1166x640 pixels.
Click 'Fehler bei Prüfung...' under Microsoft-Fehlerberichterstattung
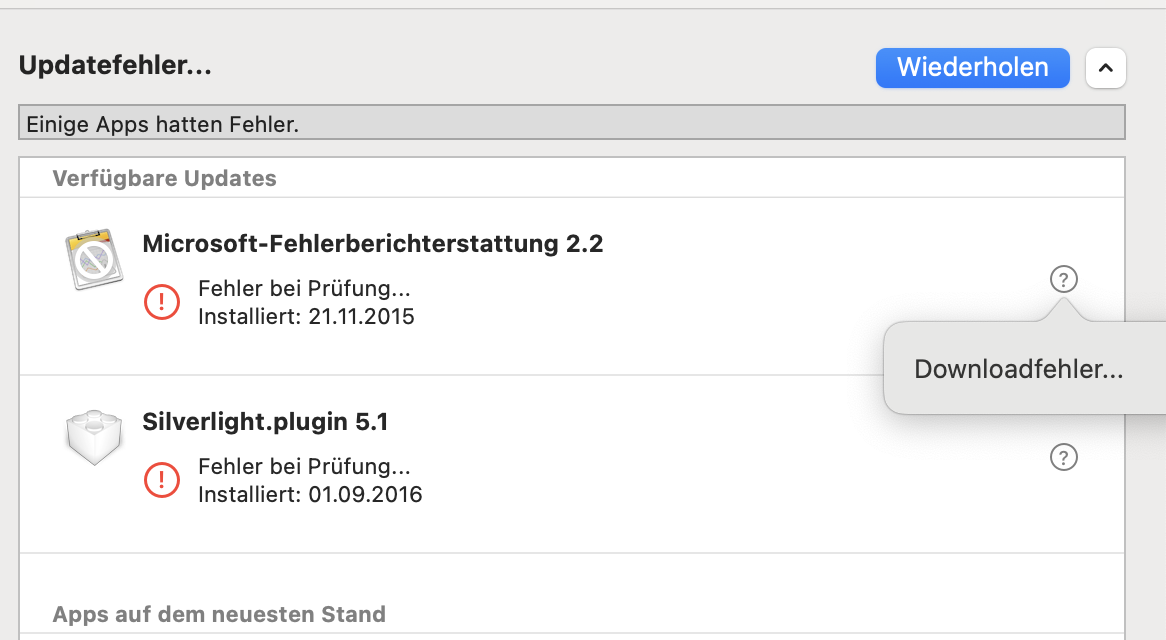point(305,290)
